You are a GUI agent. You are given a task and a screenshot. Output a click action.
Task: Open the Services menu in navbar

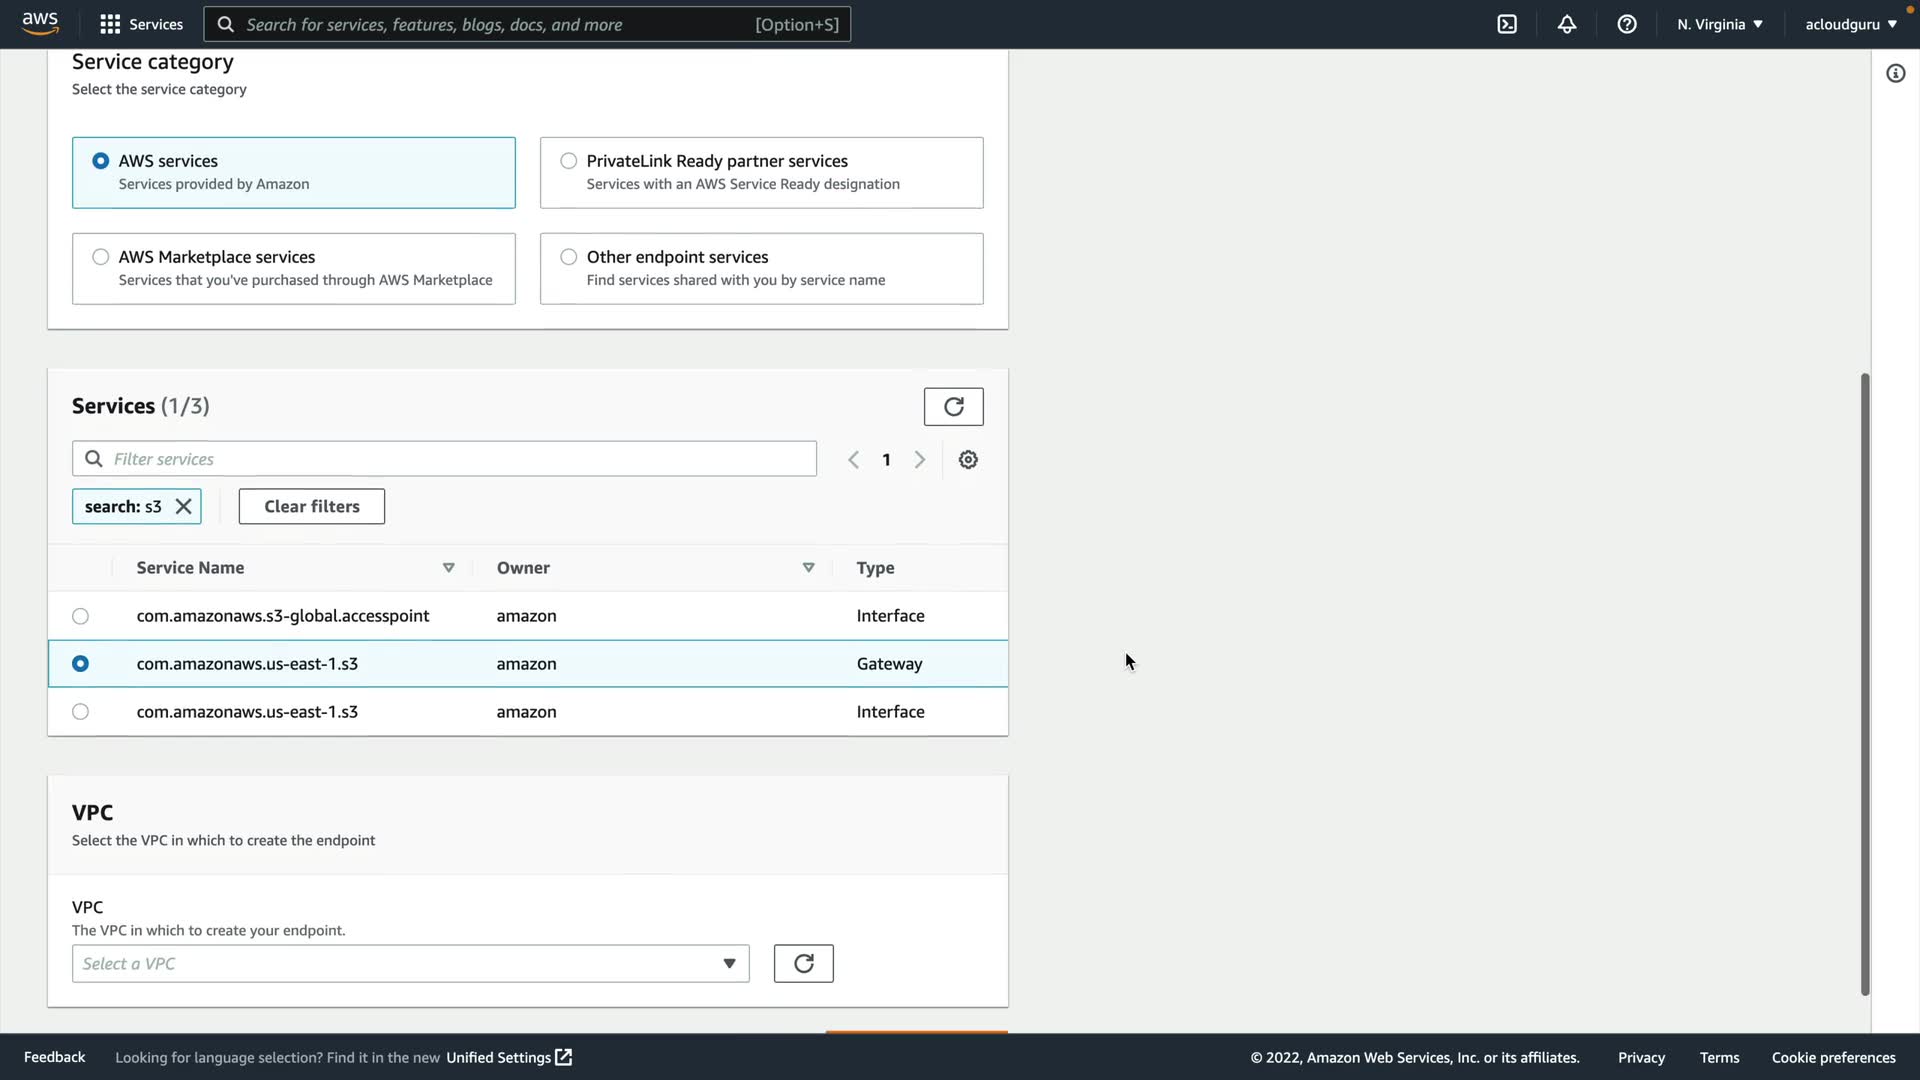coord(141,24)
